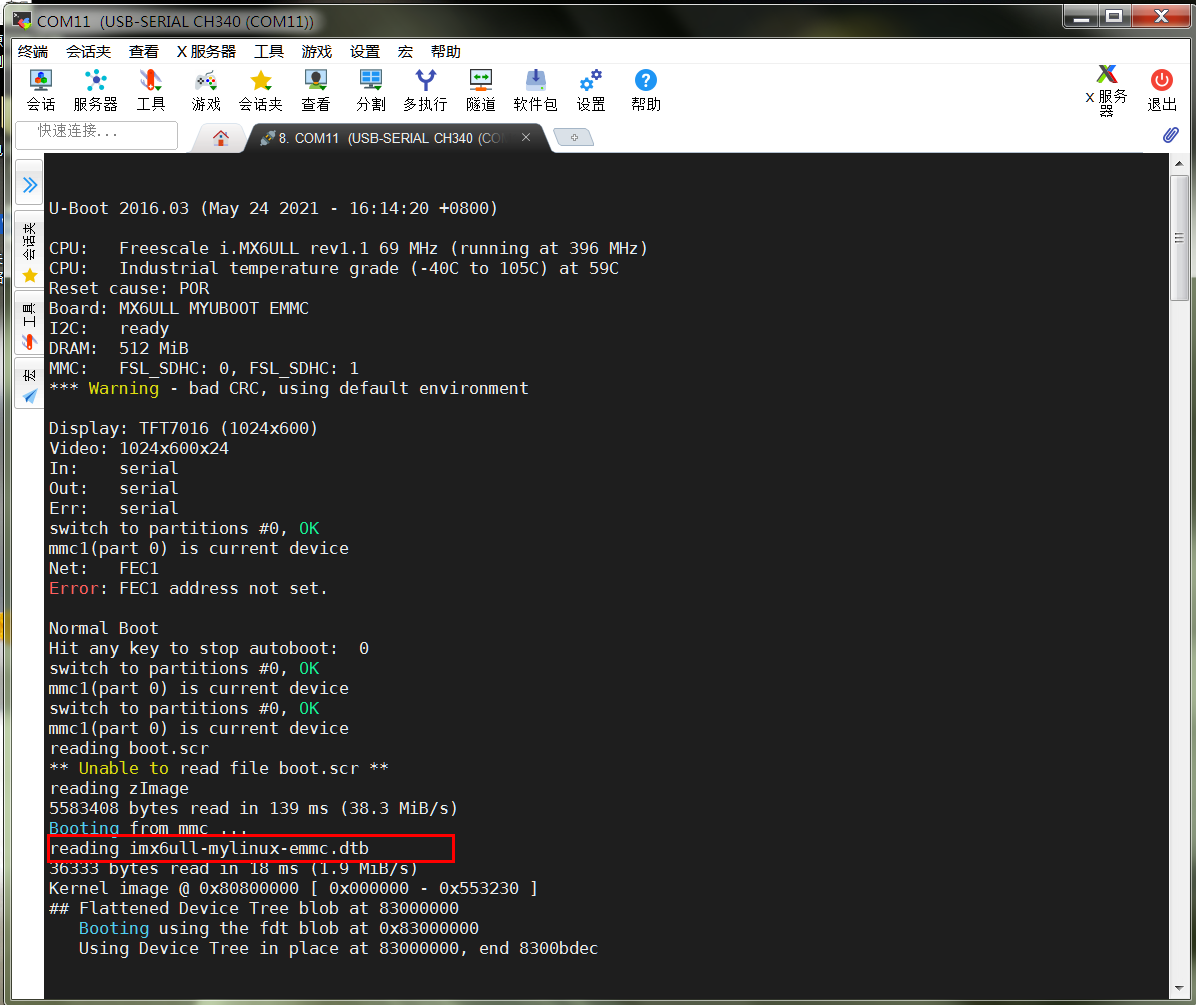Viewport: 1196px width, 1005px height.
Task: Go to the home tab icon
Action: 220,137
